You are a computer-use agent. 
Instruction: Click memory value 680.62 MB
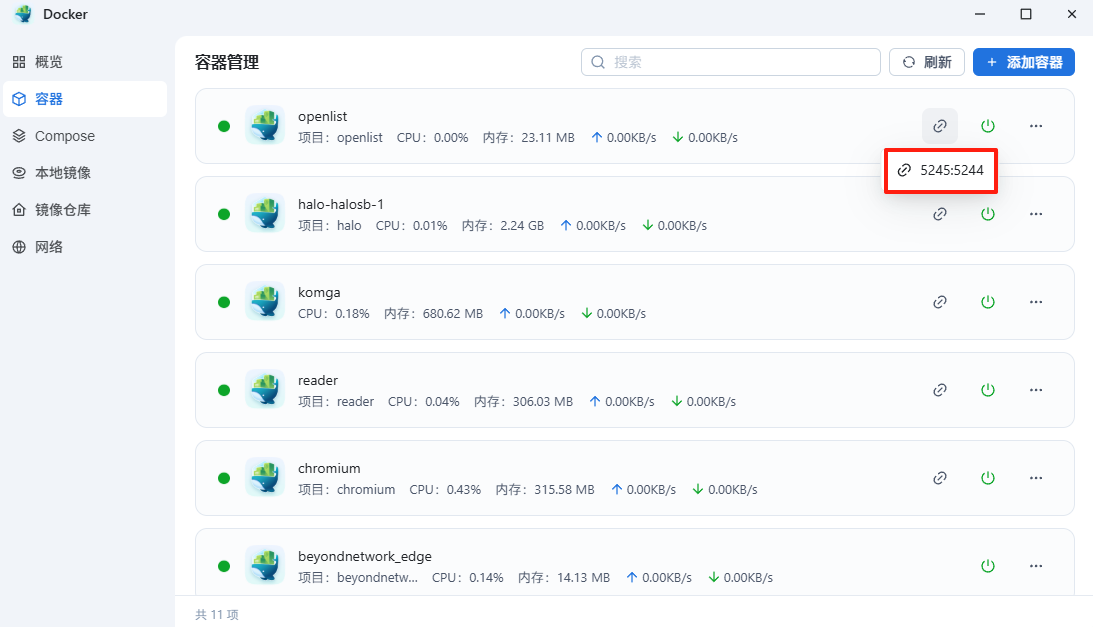452,313
